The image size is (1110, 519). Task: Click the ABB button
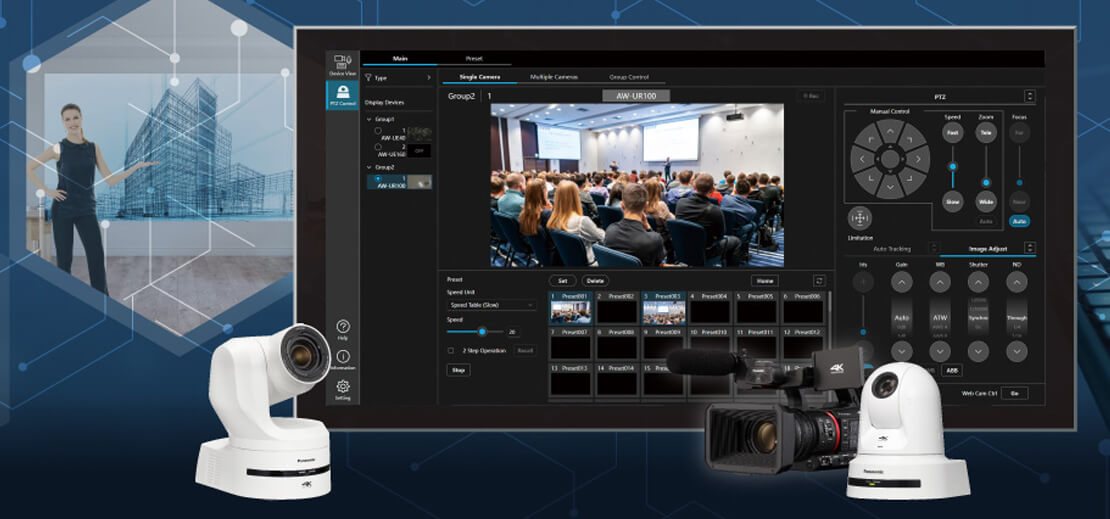[951, 370]
